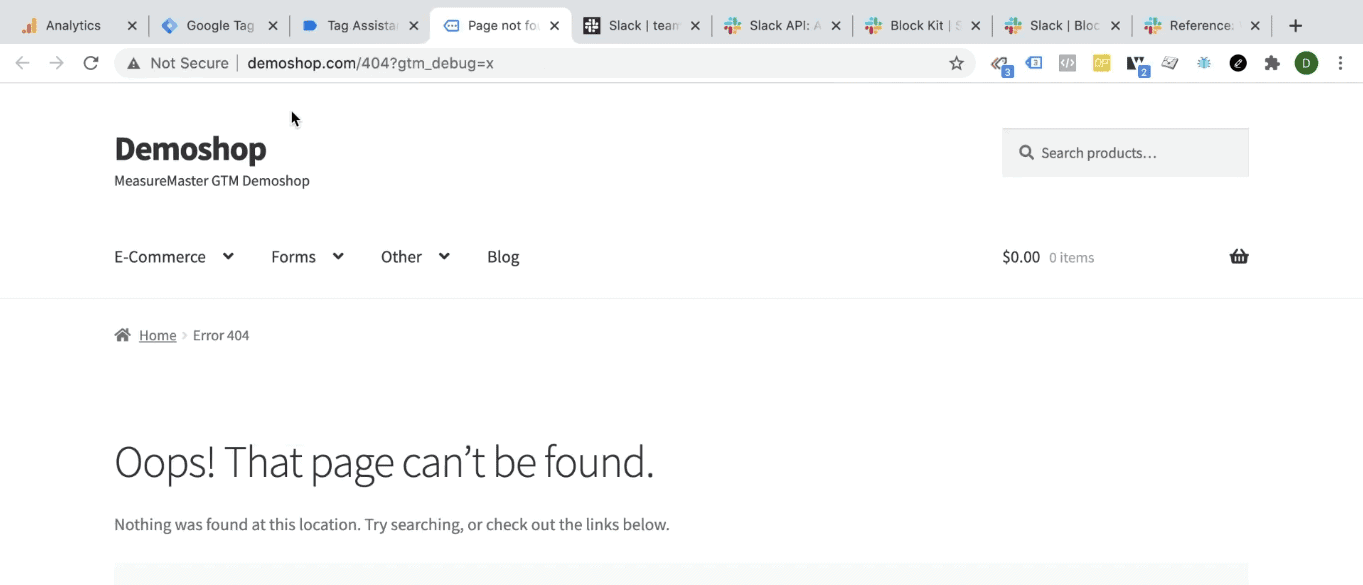Open the Forms dropdown menu

pos(306,256)
